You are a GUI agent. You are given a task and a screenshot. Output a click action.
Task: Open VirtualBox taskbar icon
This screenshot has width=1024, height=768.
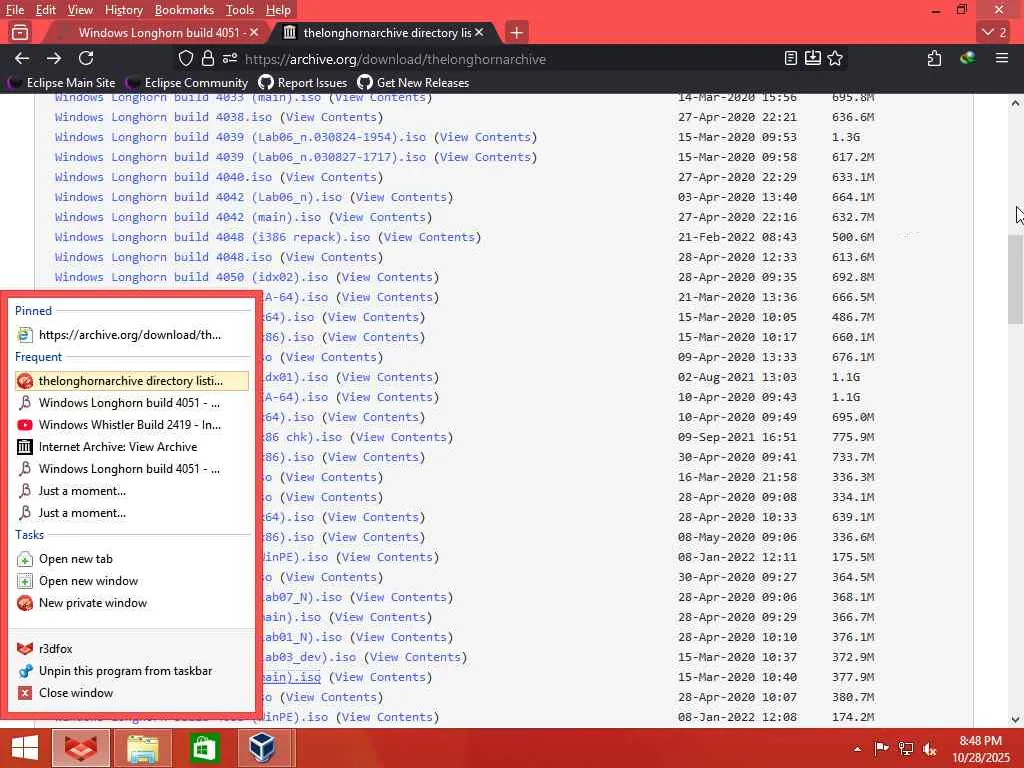click(x=263, y=748)
